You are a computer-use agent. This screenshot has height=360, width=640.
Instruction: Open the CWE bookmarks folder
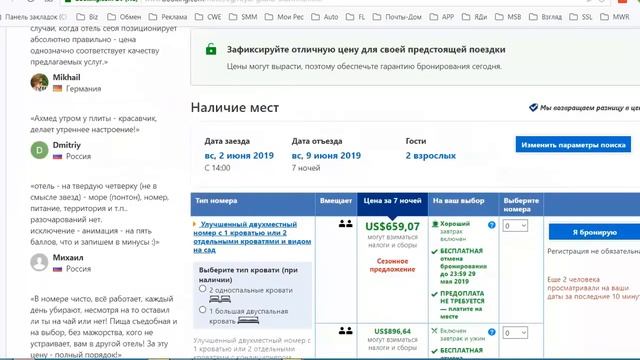click(208, 17)
